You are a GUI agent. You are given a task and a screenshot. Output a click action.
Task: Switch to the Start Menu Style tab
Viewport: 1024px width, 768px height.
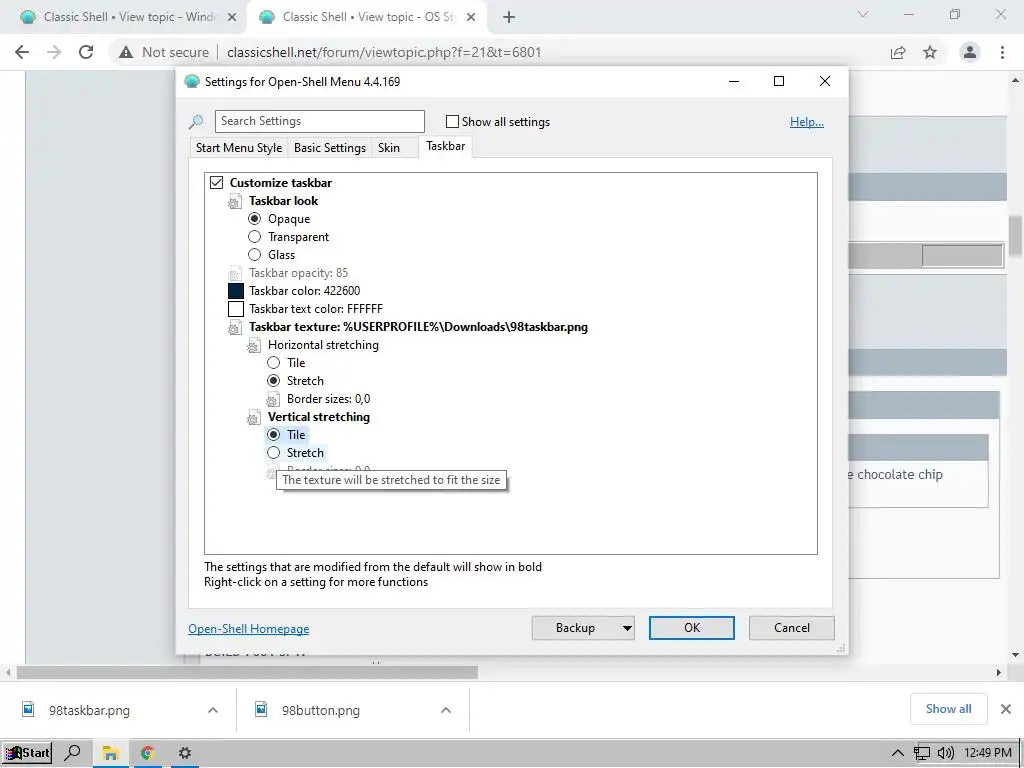(239, 148)
